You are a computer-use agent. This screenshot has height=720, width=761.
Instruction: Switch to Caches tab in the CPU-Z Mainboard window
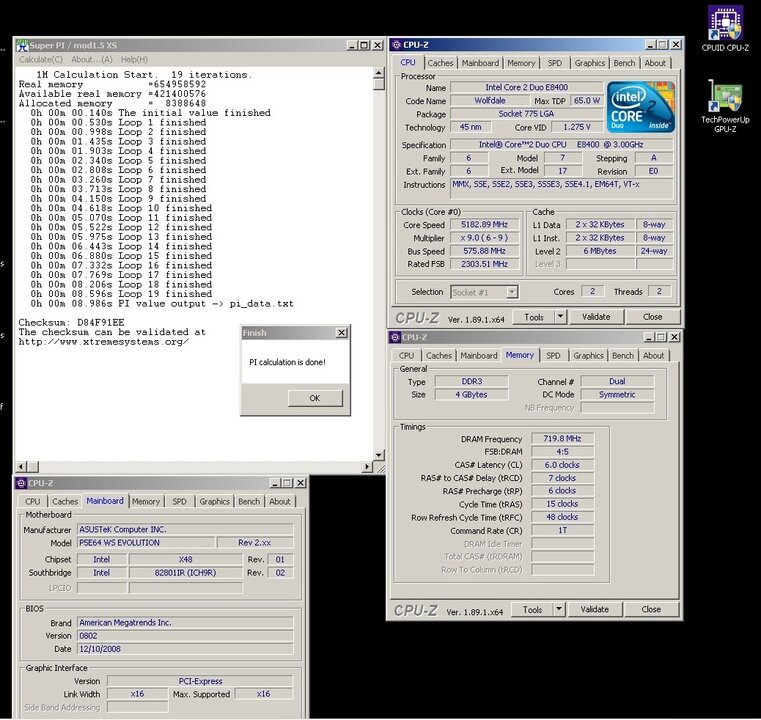65,501
